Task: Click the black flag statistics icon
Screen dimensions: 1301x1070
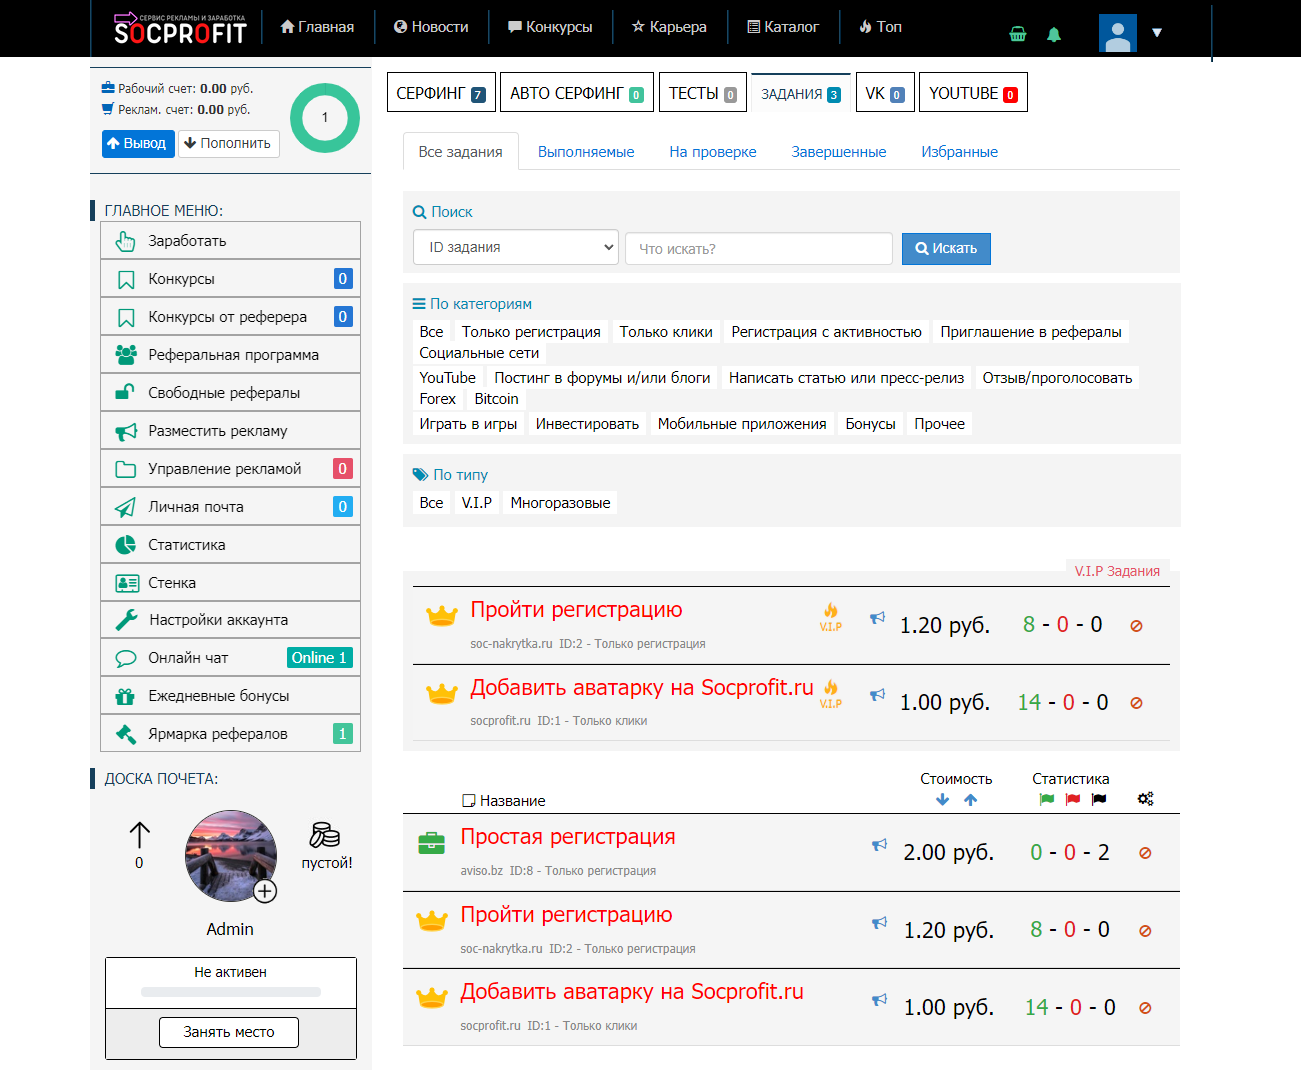Action: [1099, 799]
